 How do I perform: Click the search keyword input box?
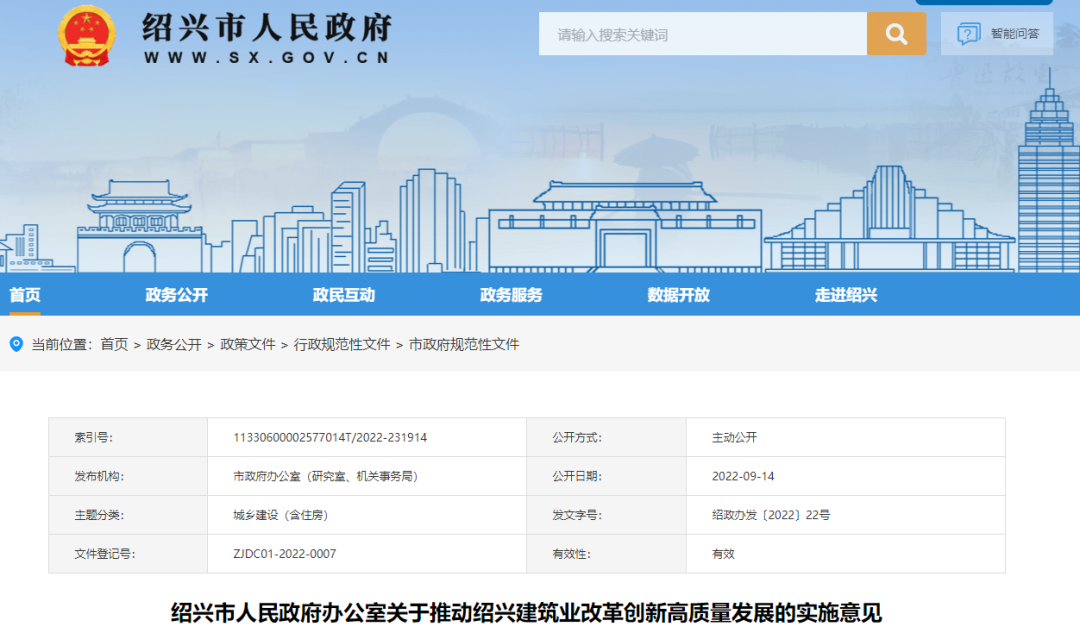coord(700,33)
